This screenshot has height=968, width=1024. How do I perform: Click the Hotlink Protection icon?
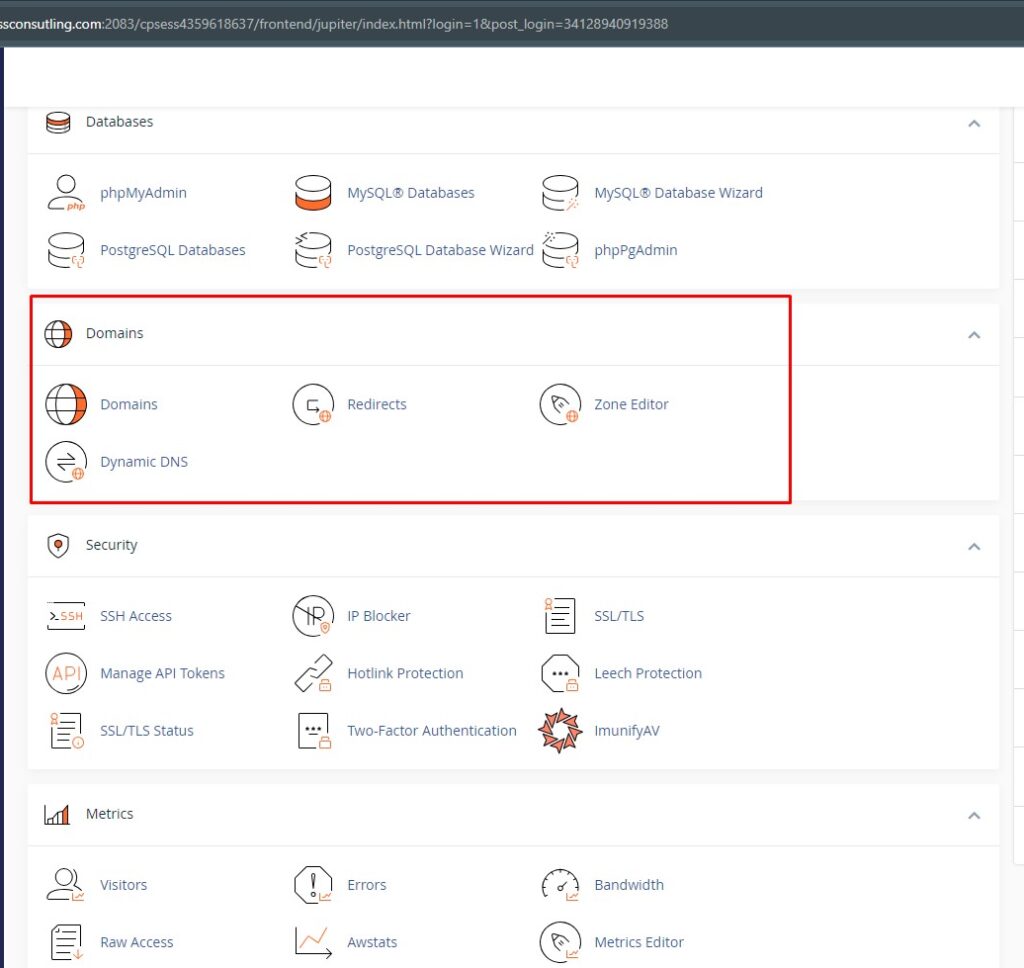(x=313, y=674)
